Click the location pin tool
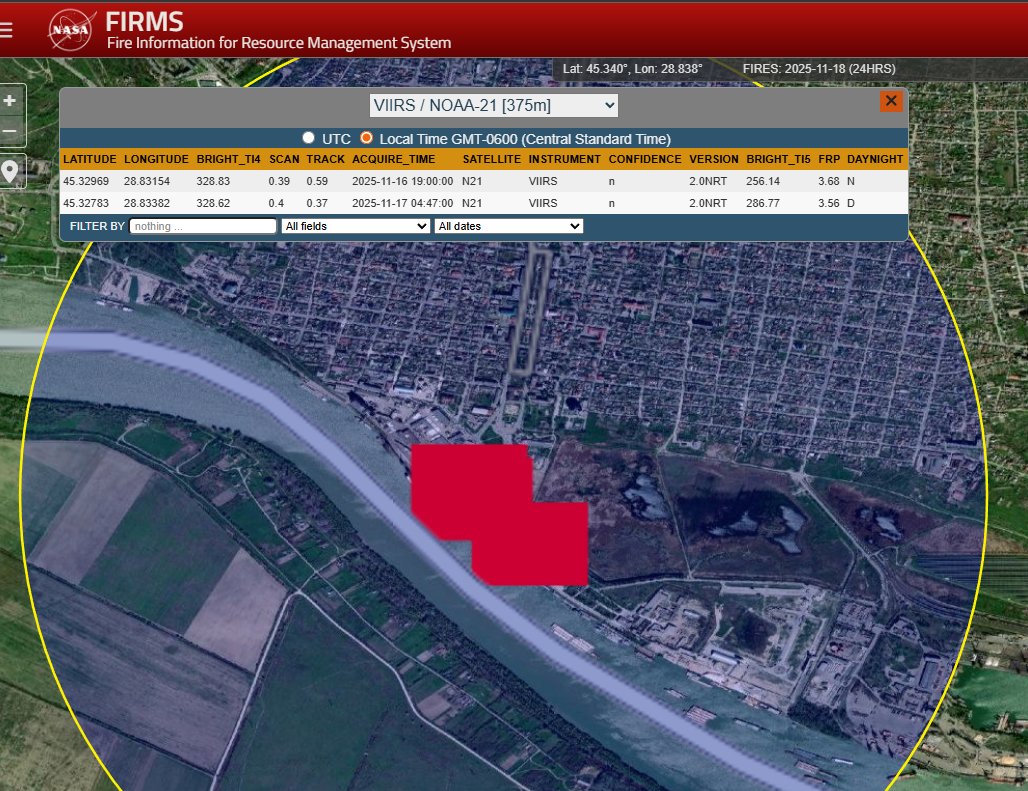The image size is (1028, 791). (10, 171)
